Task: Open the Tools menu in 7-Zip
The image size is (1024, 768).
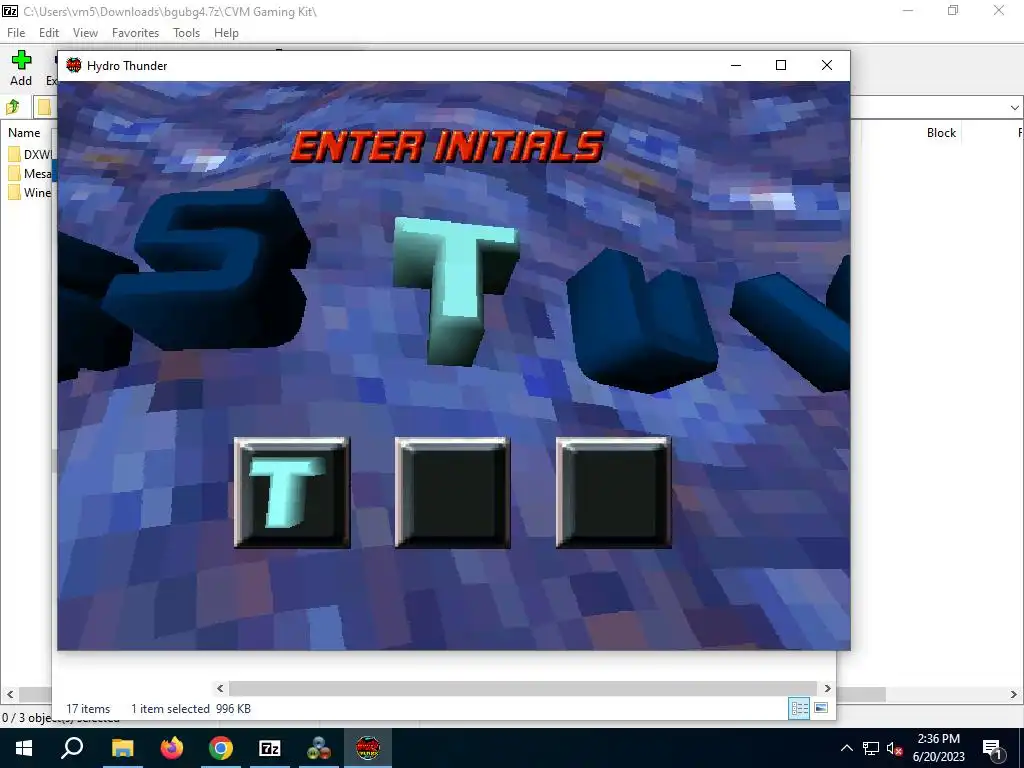Action: tap(186, 33)
